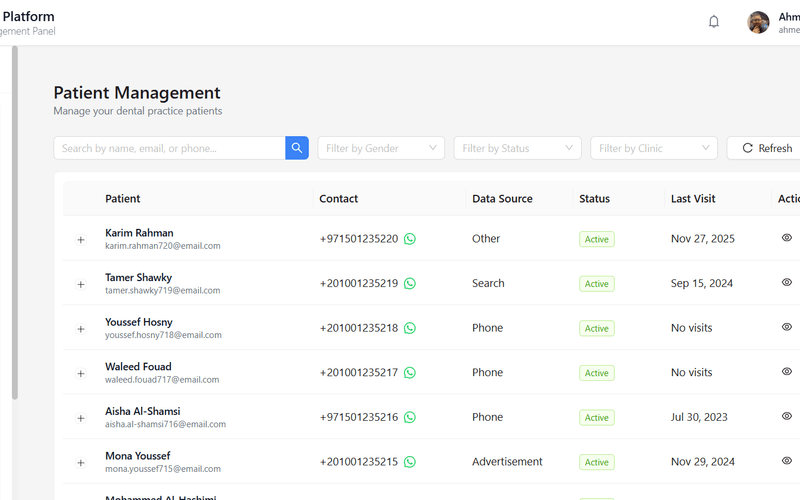Click the user avatar photo
The height and width of the screenshot is (500, 800).
coord(758,22)
